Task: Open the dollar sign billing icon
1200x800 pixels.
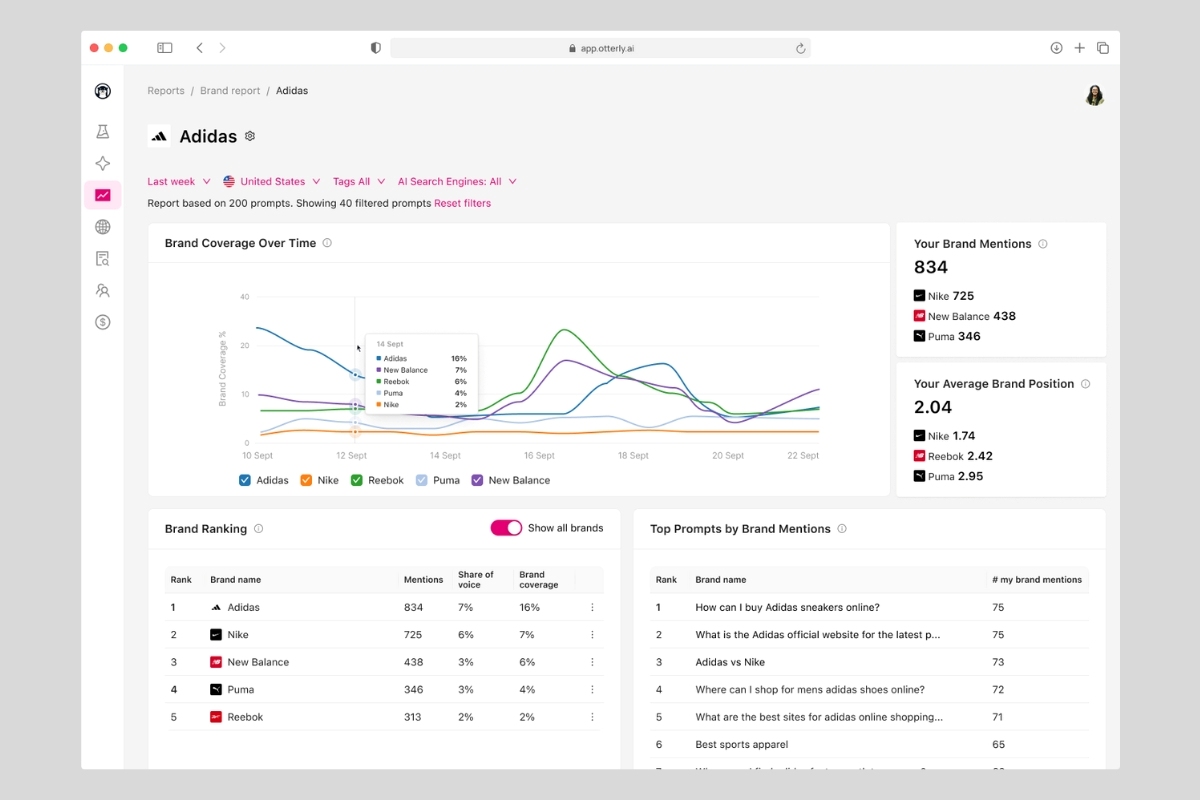Action: click(102, 322)
